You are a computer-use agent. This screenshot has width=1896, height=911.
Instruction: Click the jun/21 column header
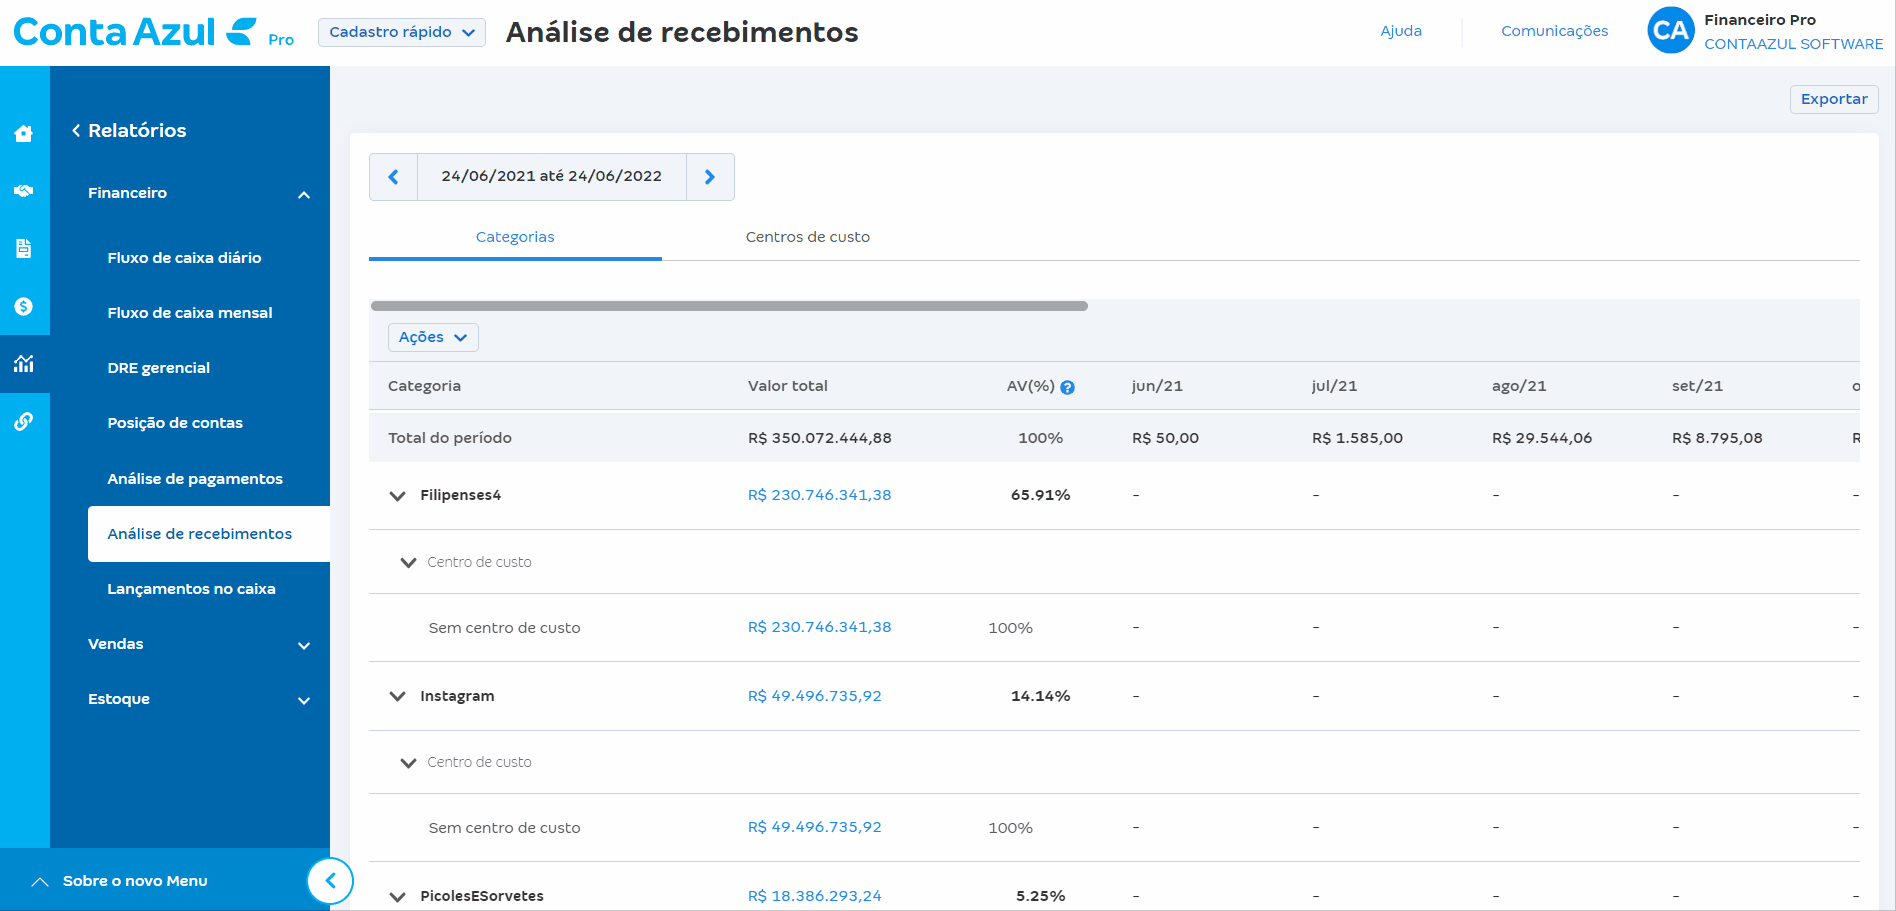pos(1157,386)
